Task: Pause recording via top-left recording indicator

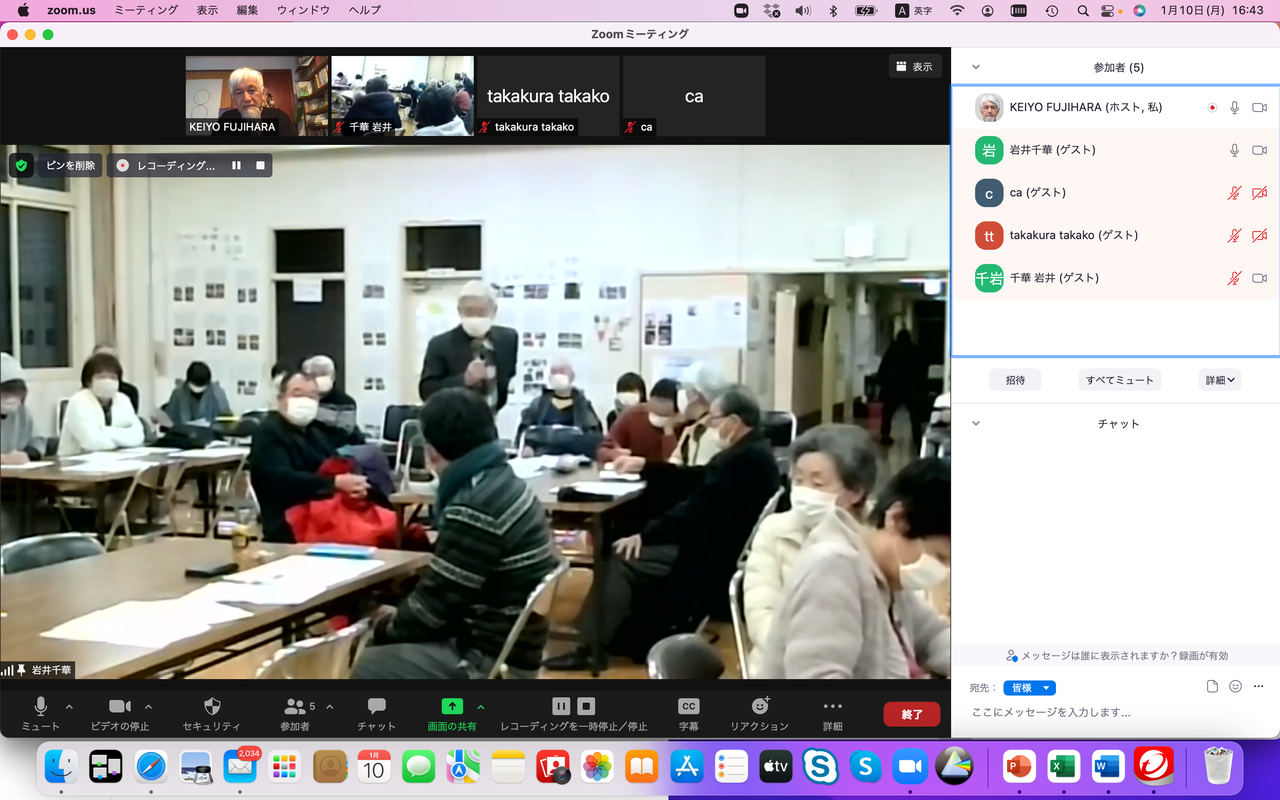Action: [x=236, y=165]
